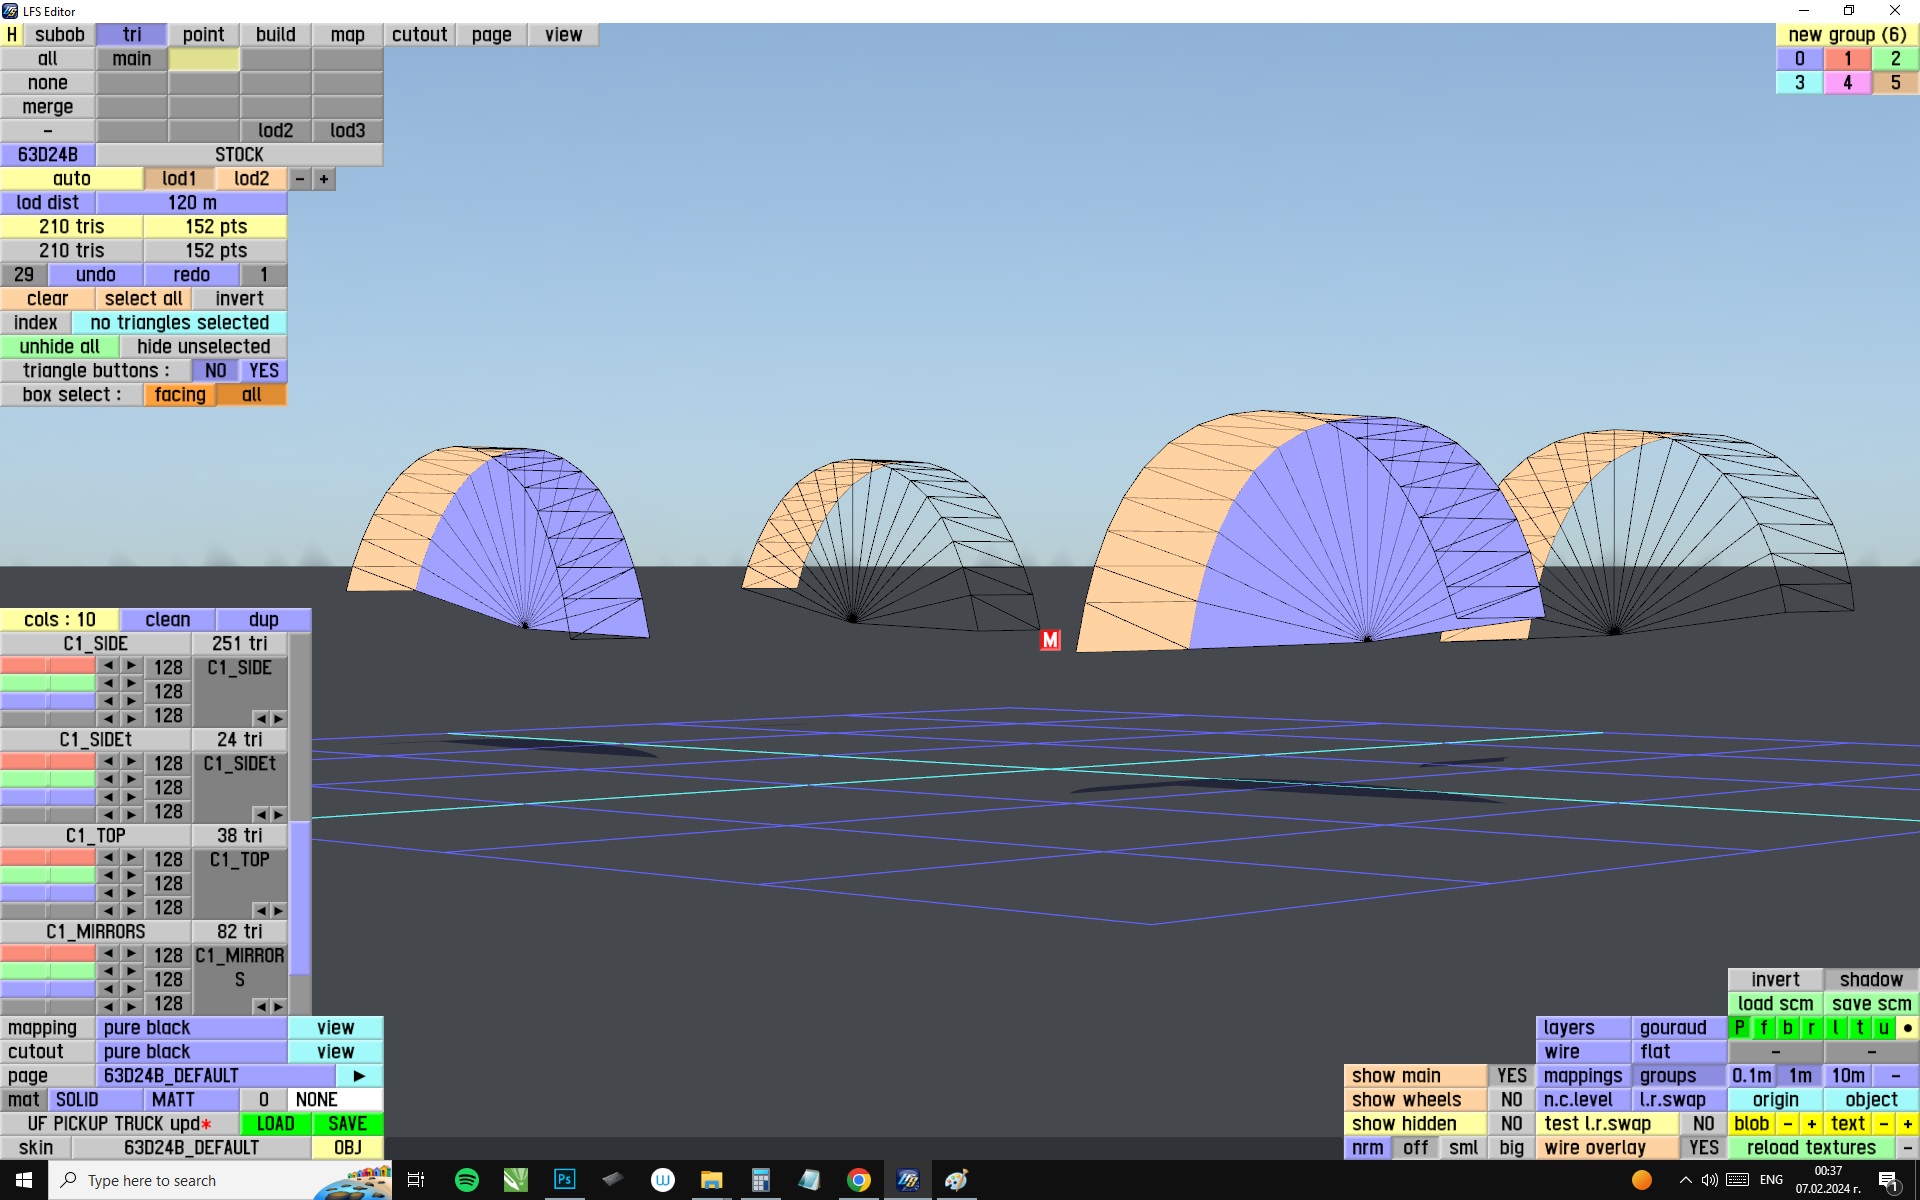Open skin 63D24B_DEFAULT selector
Screen dimensions: 1920x1200
pyautogui.click(x=191, y=1148)
